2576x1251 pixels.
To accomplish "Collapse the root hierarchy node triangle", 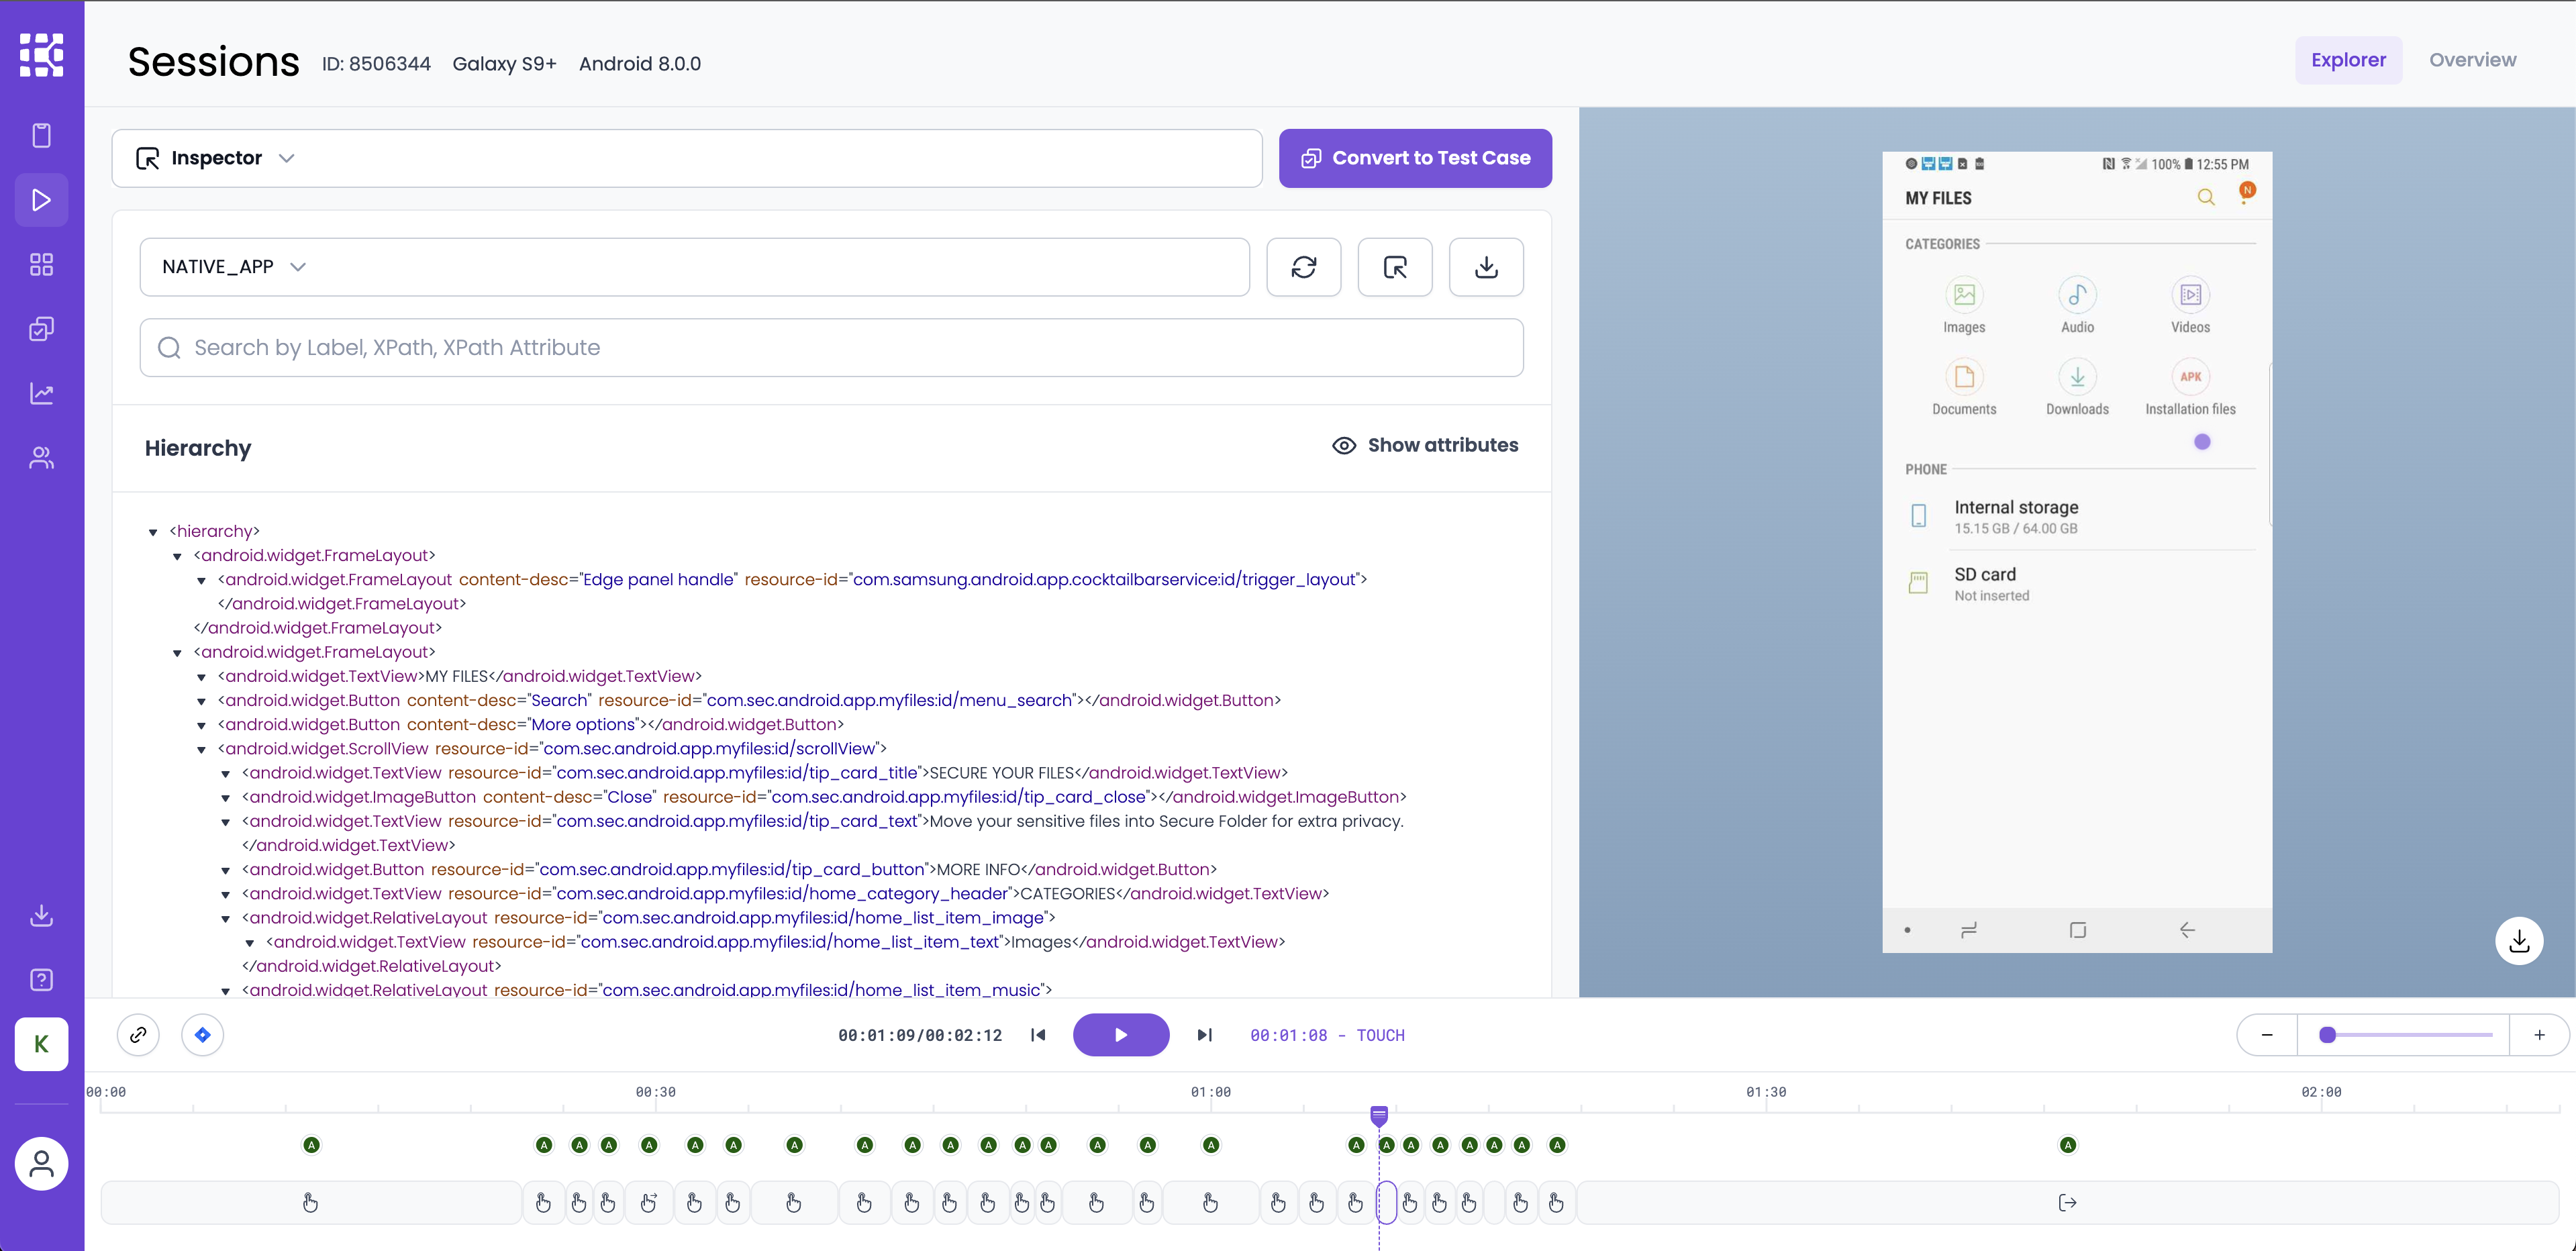I will coord(153,532).
